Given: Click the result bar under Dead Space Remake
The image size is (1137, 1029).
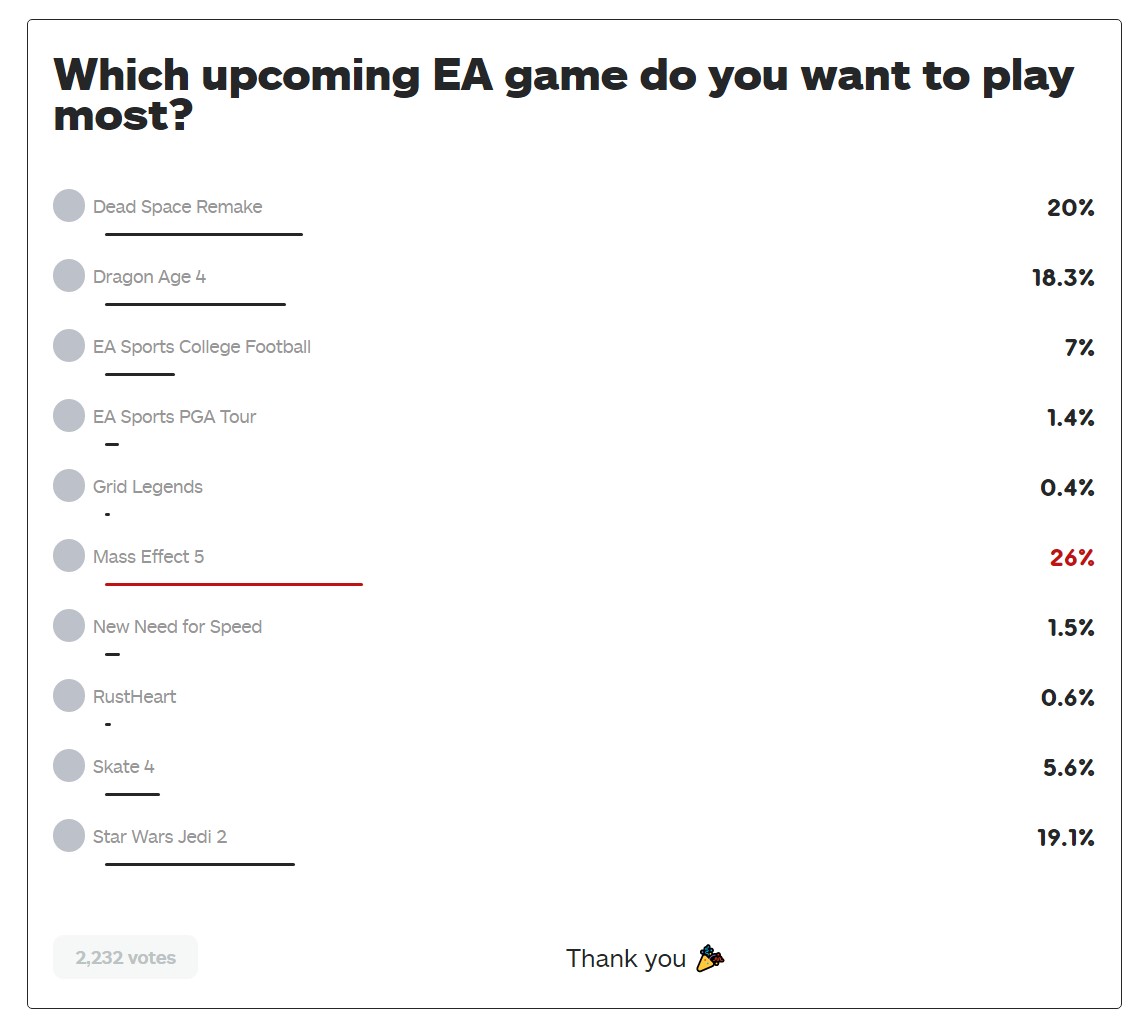Looking at the screenshot, I should click(204, 234).
